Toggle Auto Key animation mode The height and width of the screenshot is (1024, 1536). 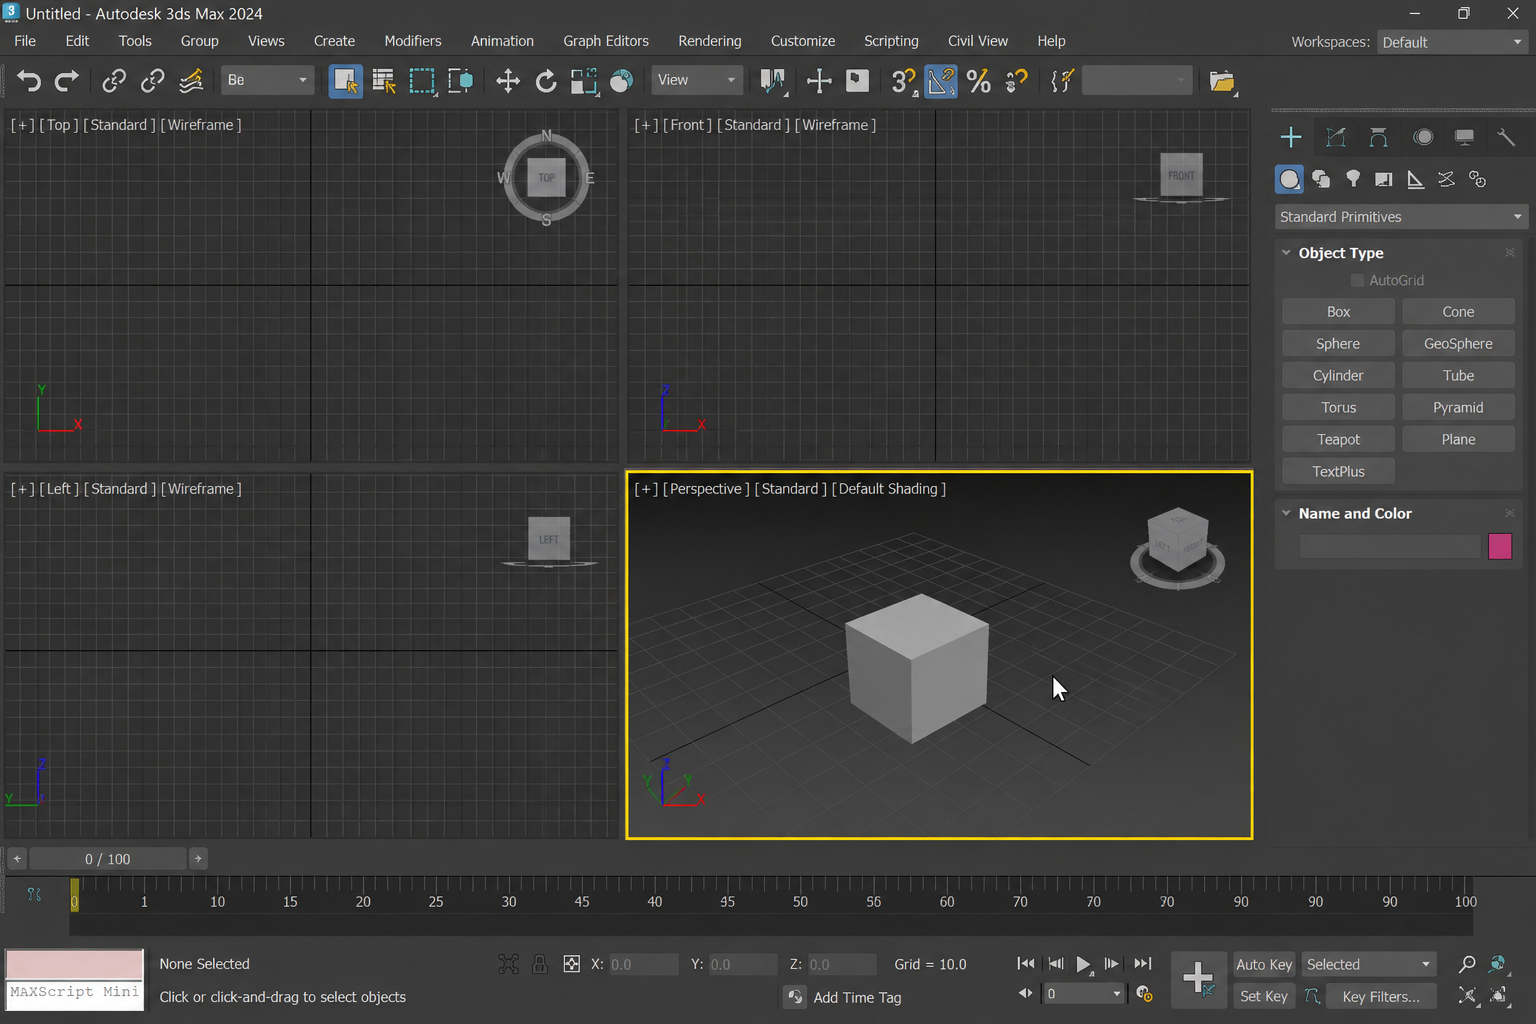click(x=1264, y=964)
